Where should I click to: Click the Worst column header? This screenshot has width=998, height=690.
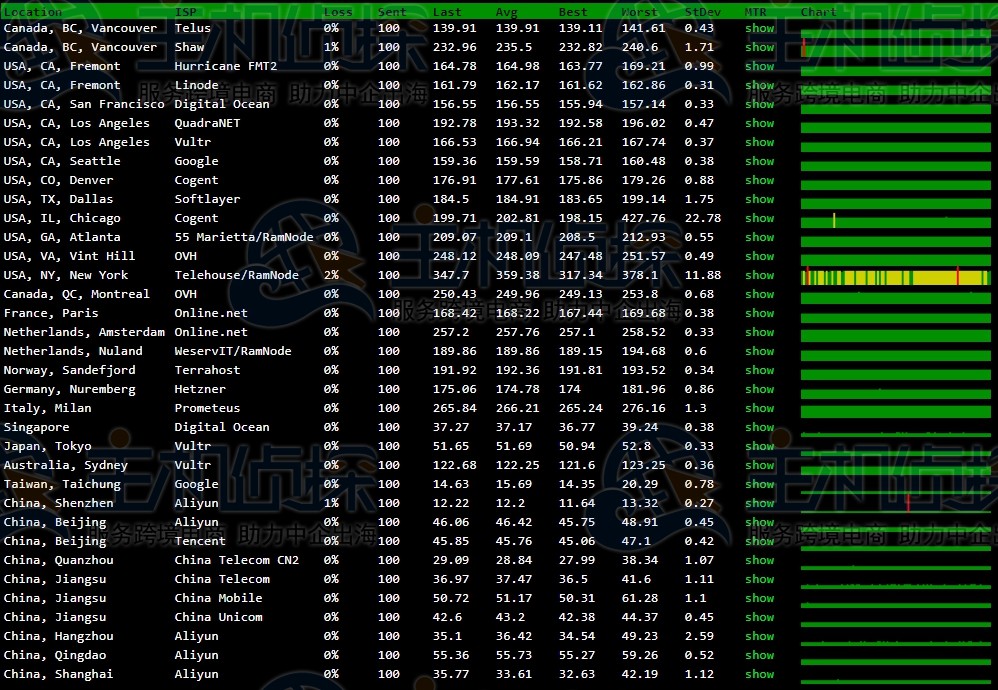[x=640, y=12]
